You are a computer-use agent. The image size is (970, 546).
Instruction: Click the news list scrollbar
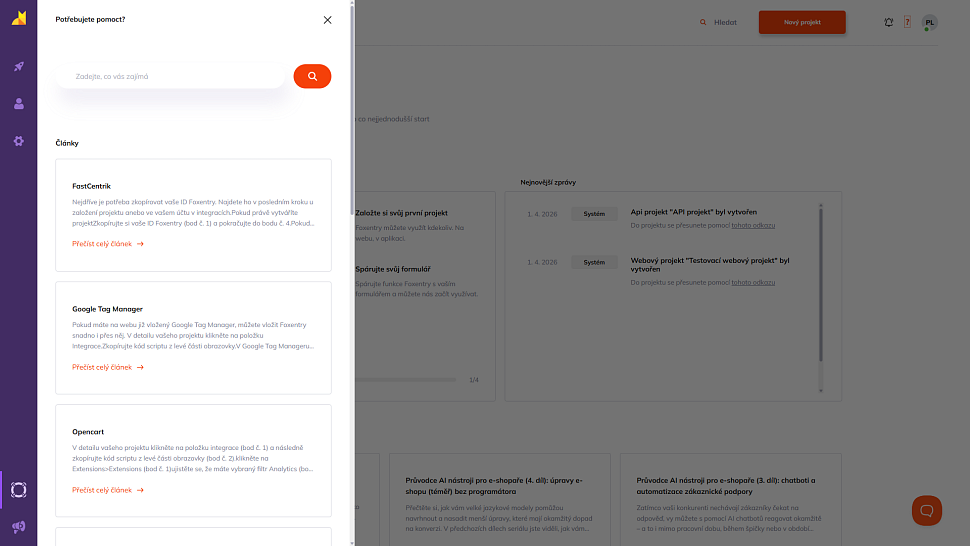821,284
